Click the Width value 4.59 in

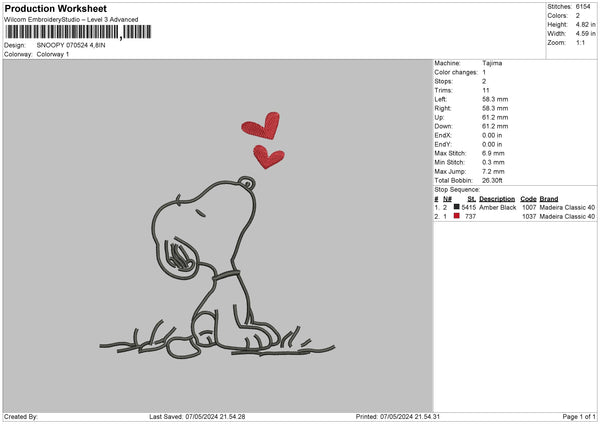(585, 34)
